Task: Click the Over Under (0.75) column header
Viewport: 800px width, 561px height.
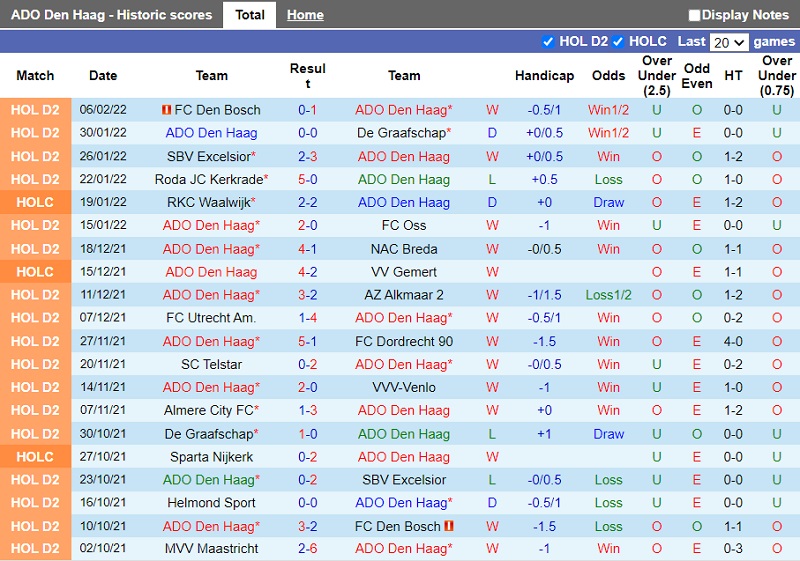Action: (x=777, y=75)
